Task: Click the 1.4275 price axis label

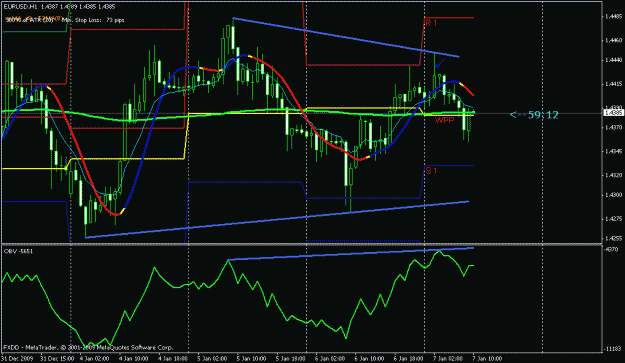Action: pyautogui.click(x=613, y=219)
